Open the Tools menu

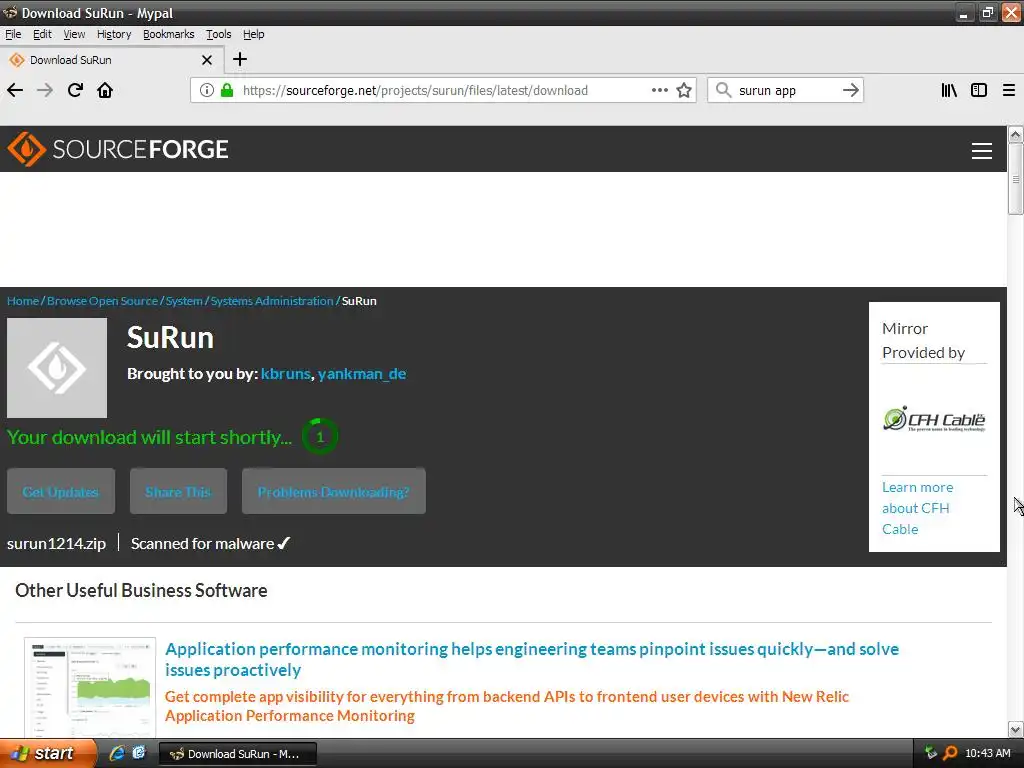218,34
